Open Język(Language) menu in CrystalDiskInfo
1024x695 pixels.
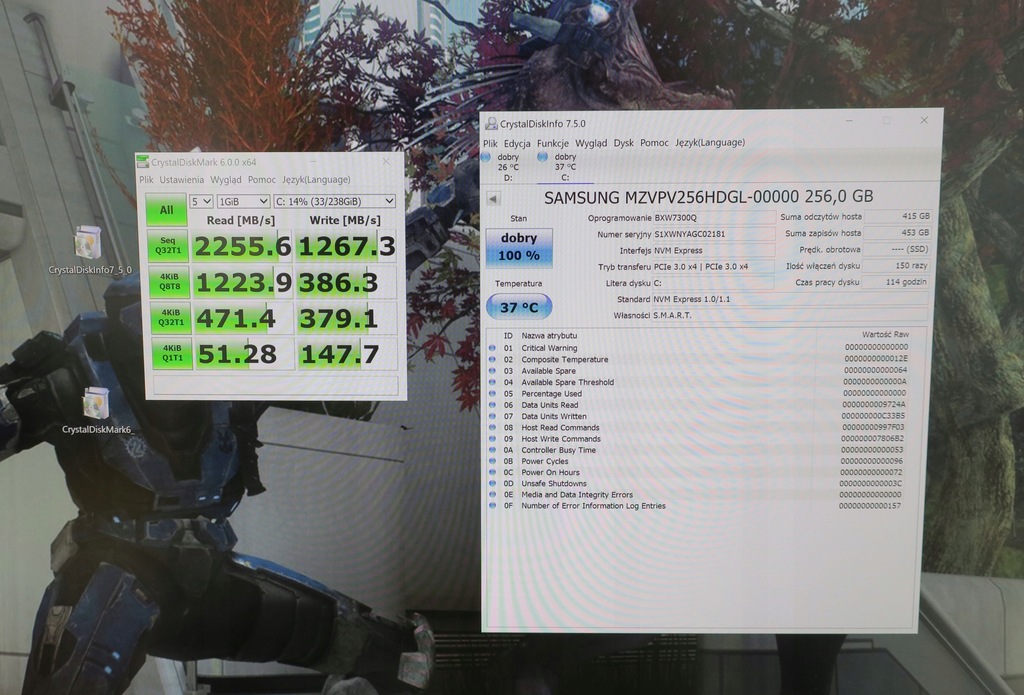tap(710, 142)
